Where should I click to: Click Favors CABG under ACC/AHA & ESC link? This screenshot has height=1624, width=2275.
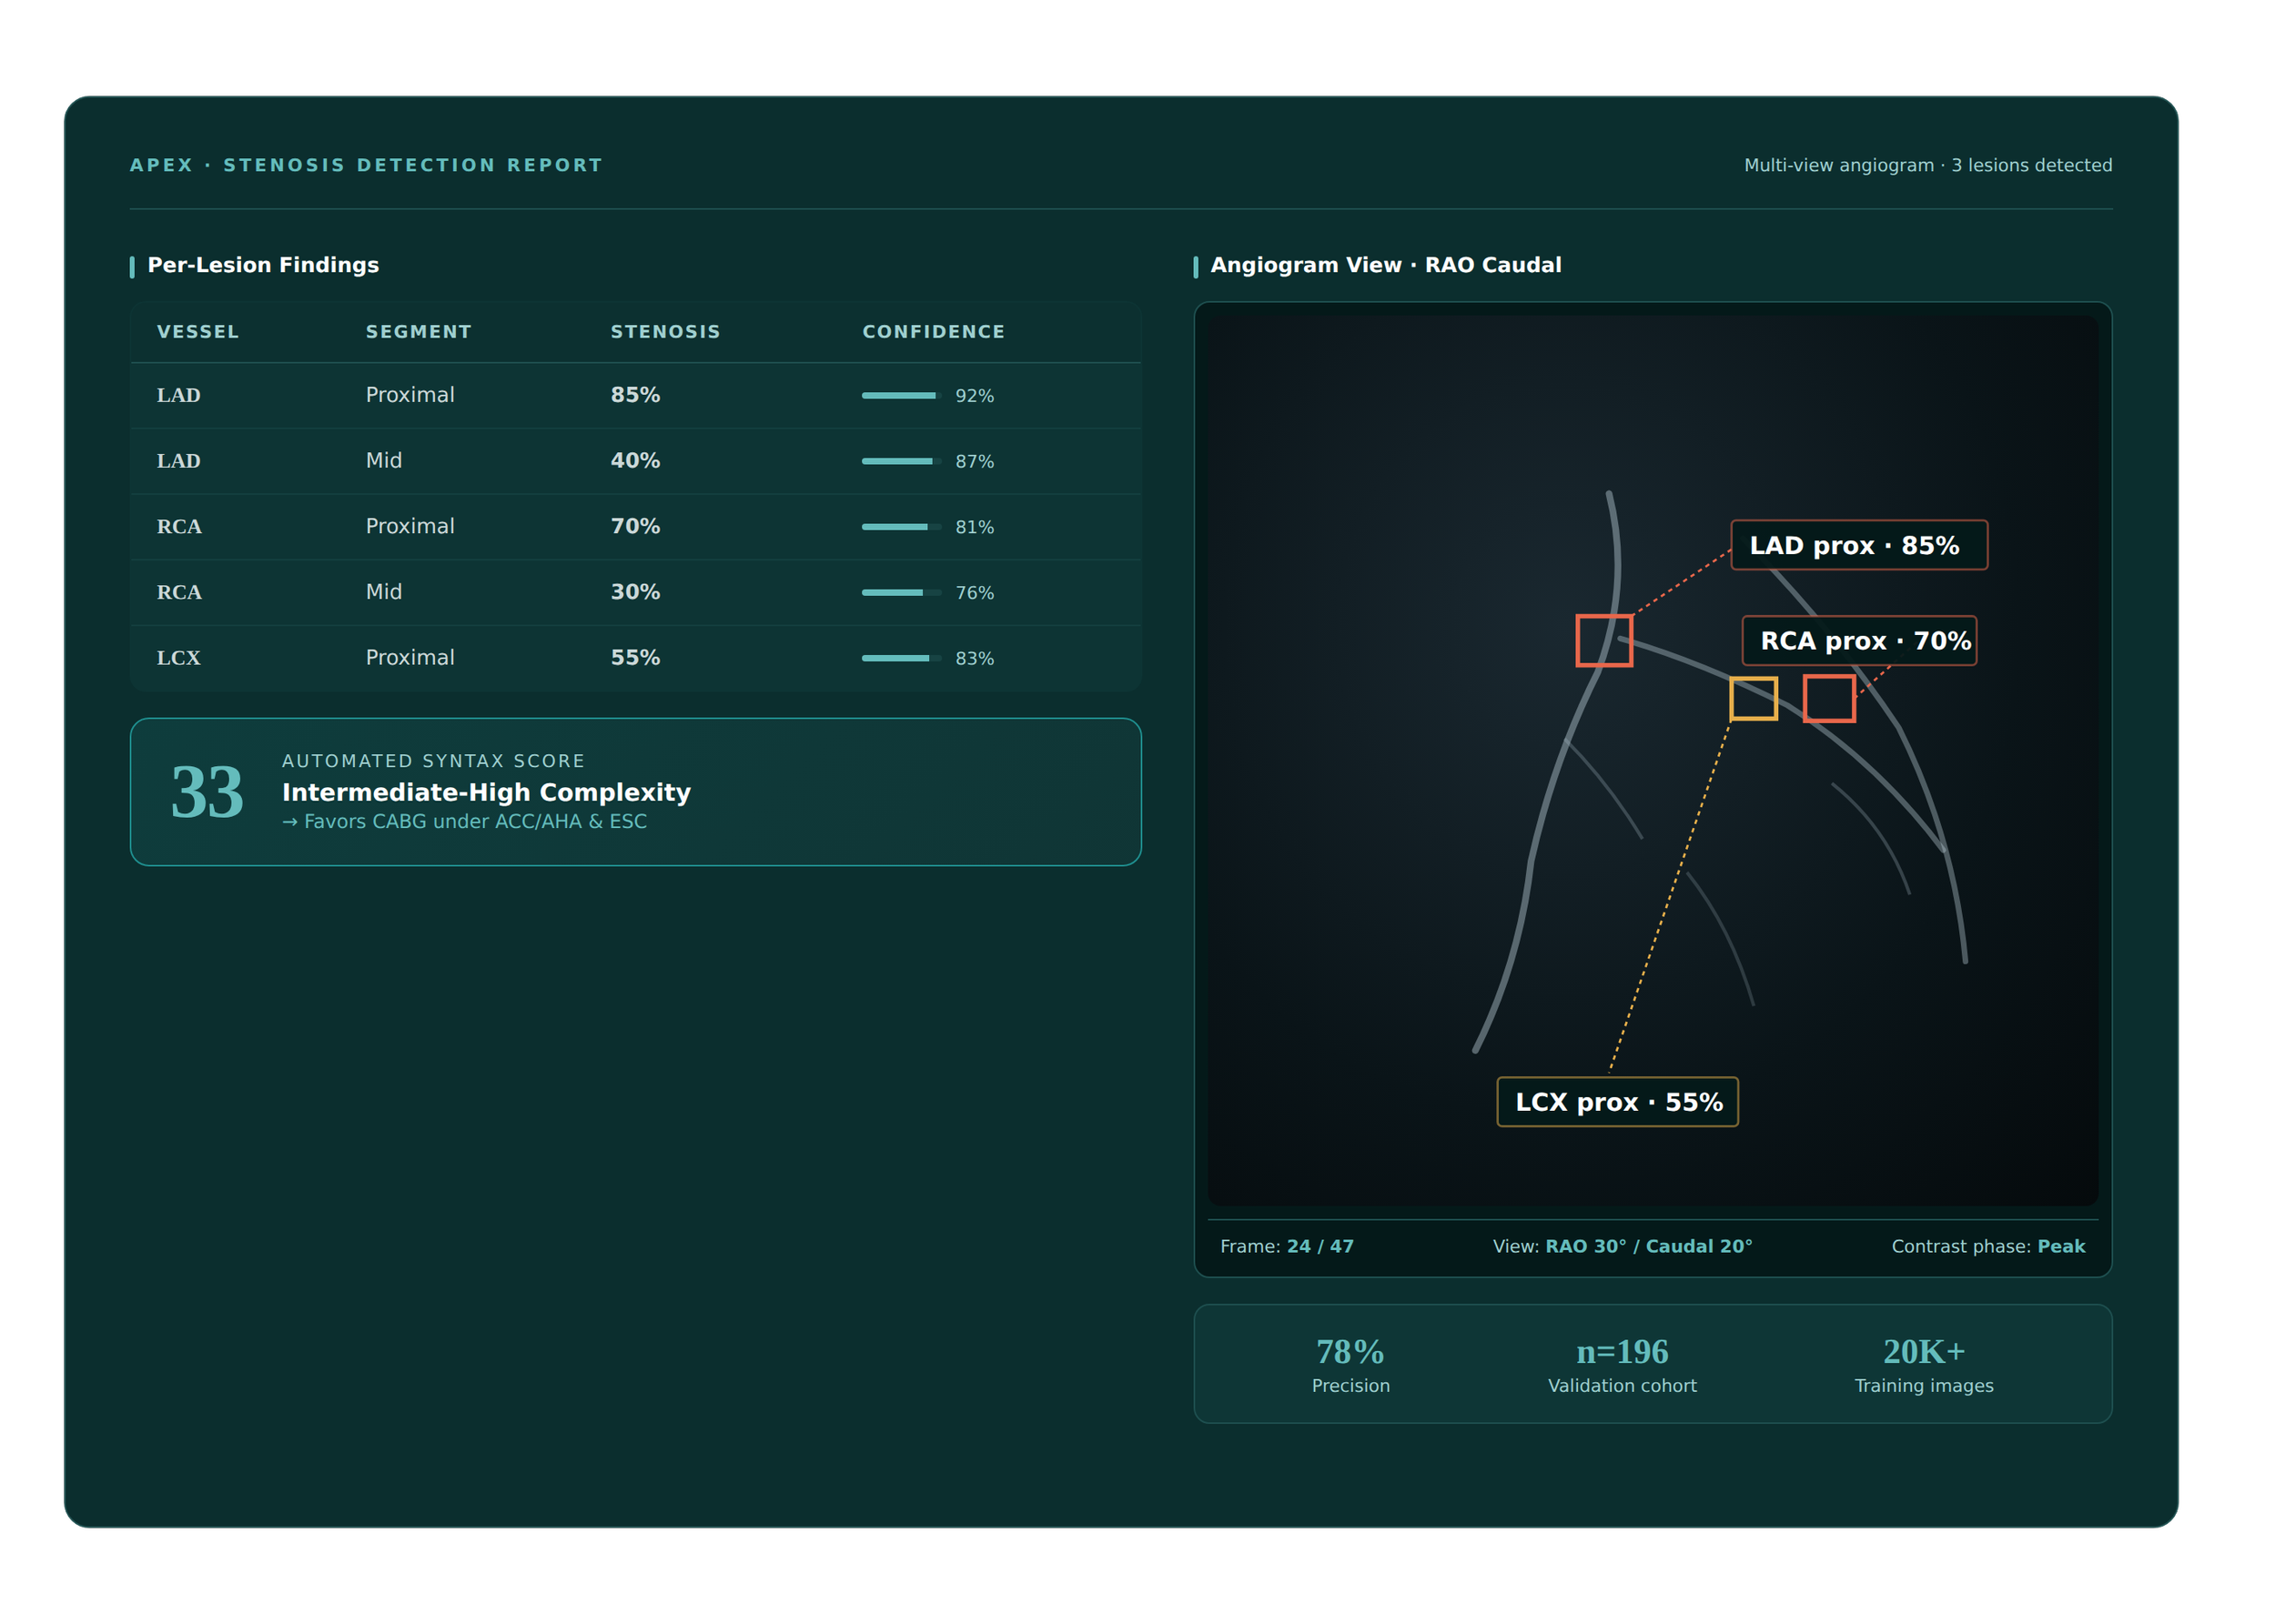[x=465, y=822]
